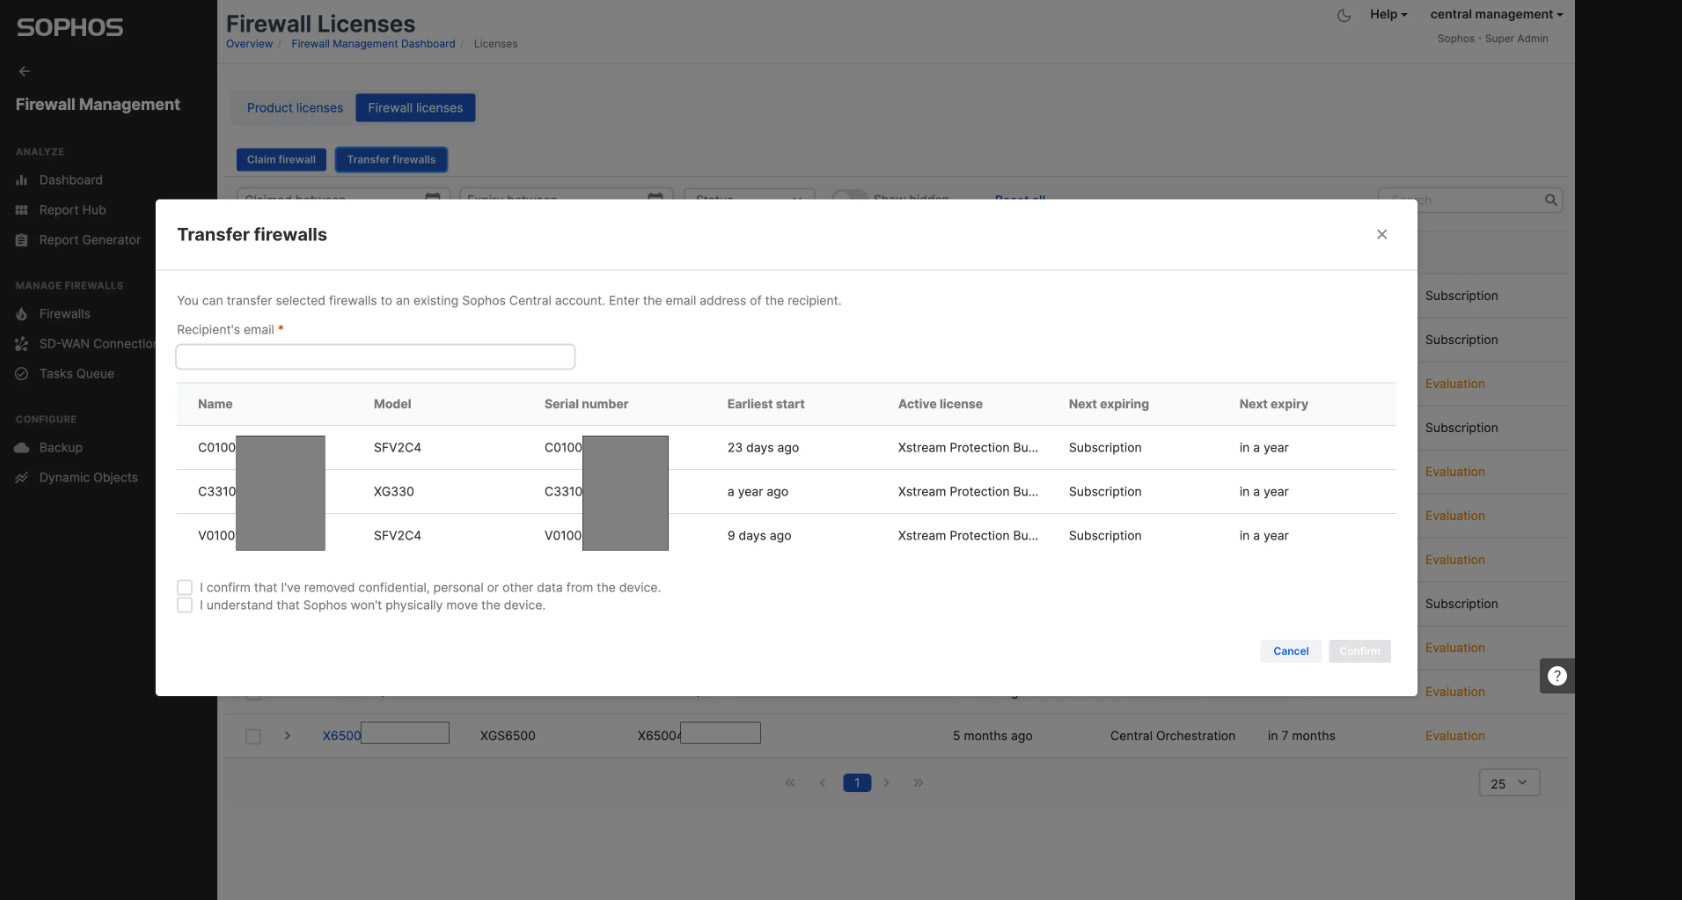
Task: Open the Report Generator
Action: [89, 240]
